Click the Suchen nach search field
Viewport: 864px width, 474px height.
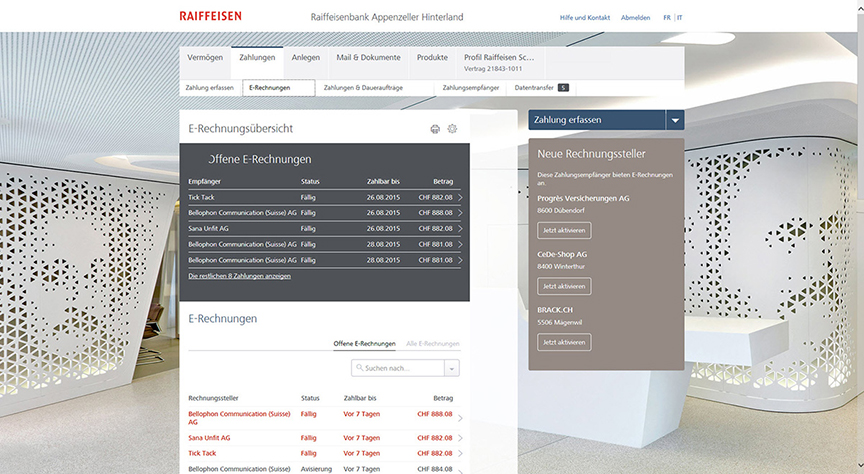pyautogui.click(x=397, y=369)
